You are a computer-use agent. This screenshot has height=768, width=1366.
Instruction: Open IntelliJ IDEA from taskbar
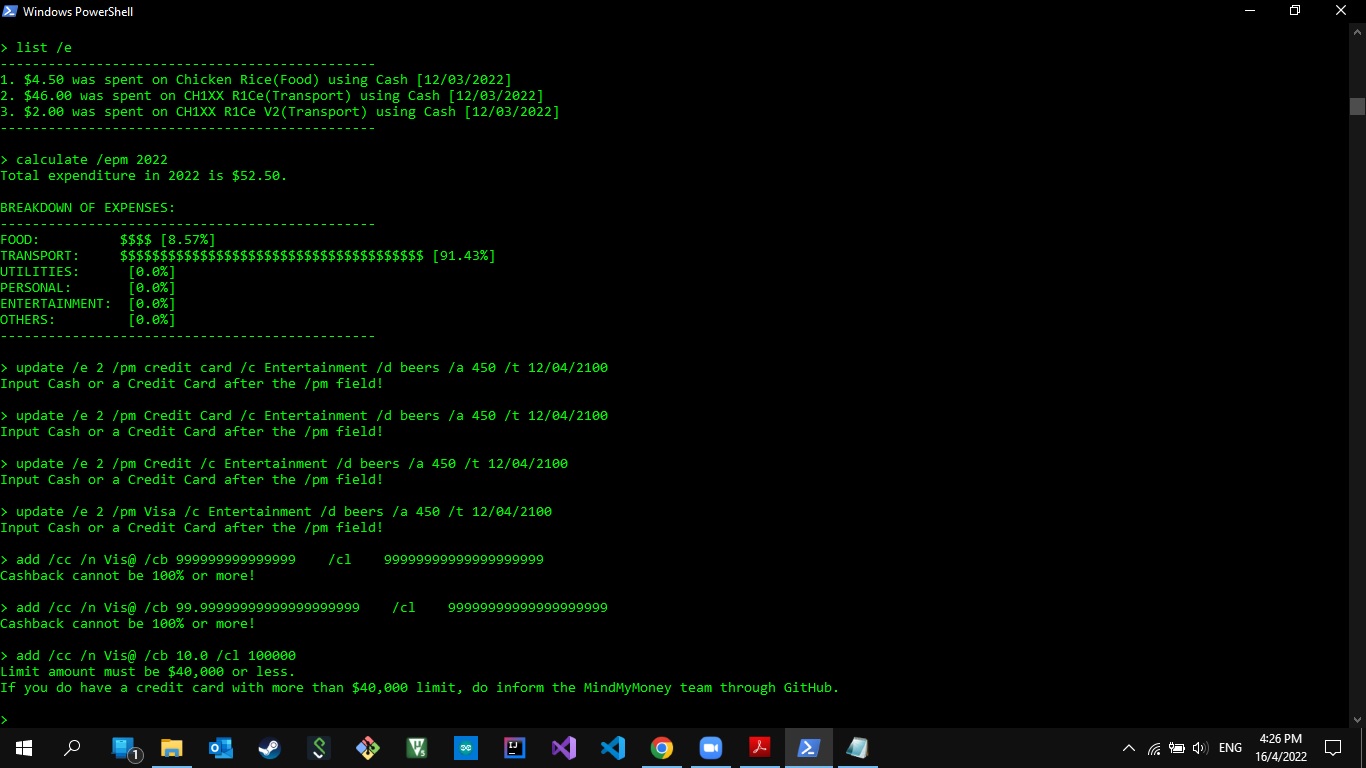(x=515, y=748)
